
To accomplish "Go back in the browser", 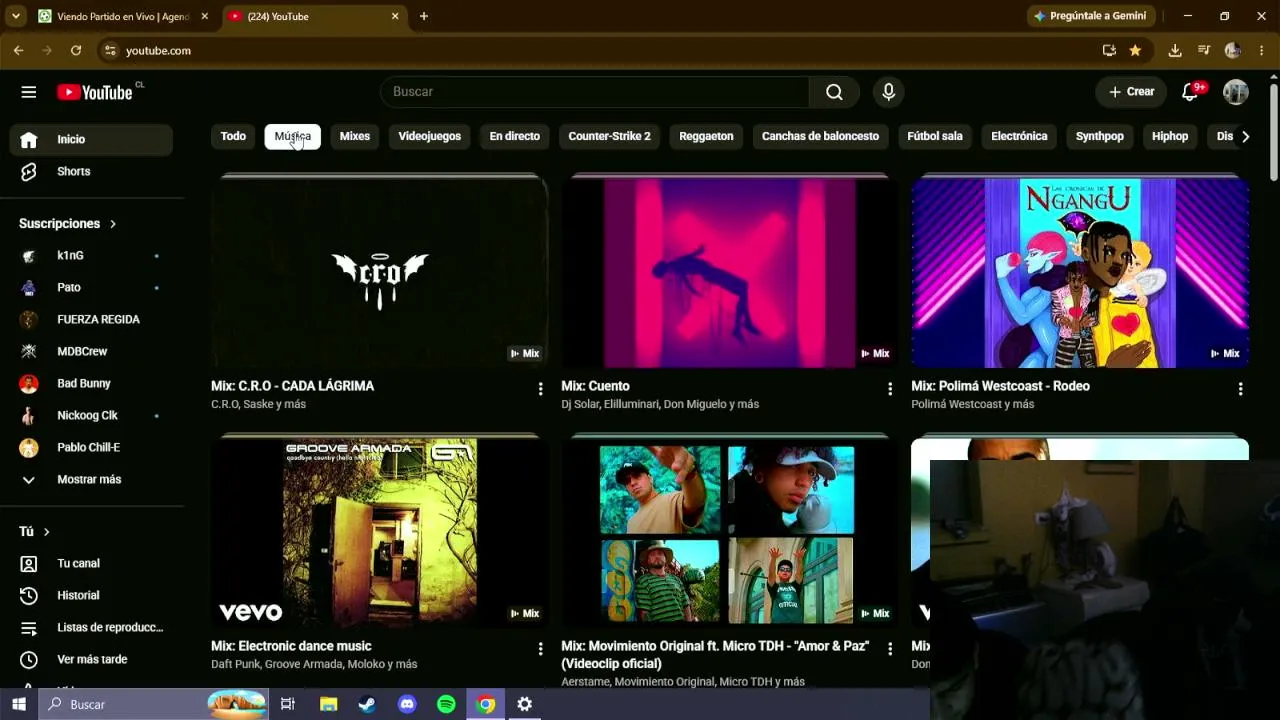I will click(x=18, y=50).
